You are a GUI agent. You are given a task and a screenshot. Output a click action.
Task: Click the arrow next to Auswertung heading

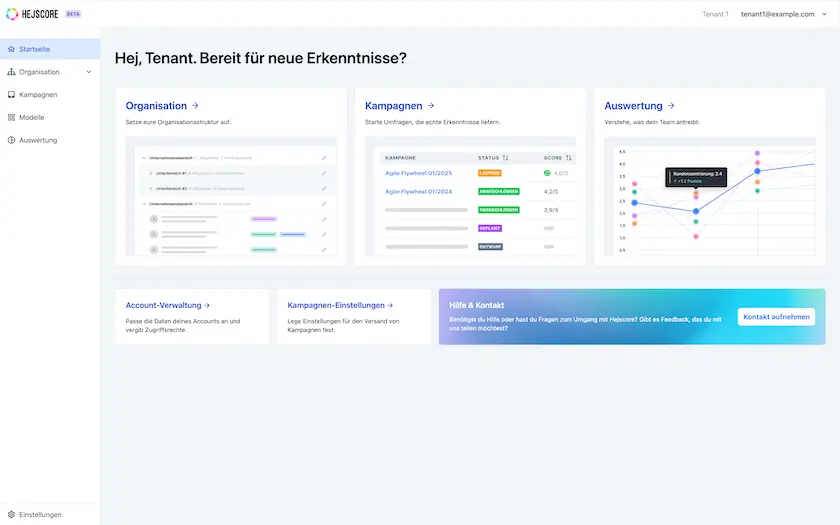tap(671, 106)
